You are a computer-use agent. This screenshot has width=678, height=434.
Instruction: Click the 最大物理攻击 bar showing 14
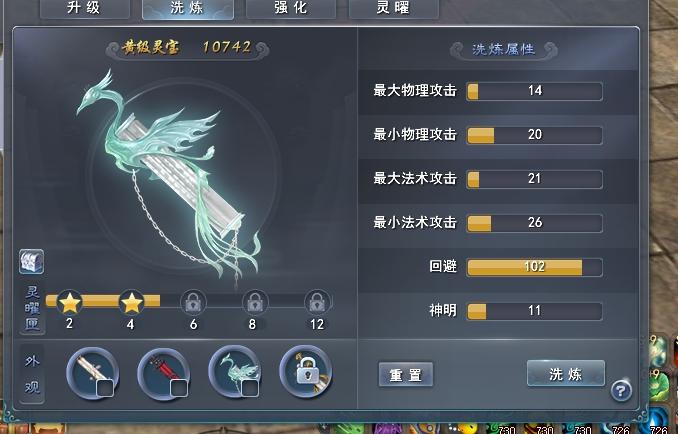tap(534, 91)
